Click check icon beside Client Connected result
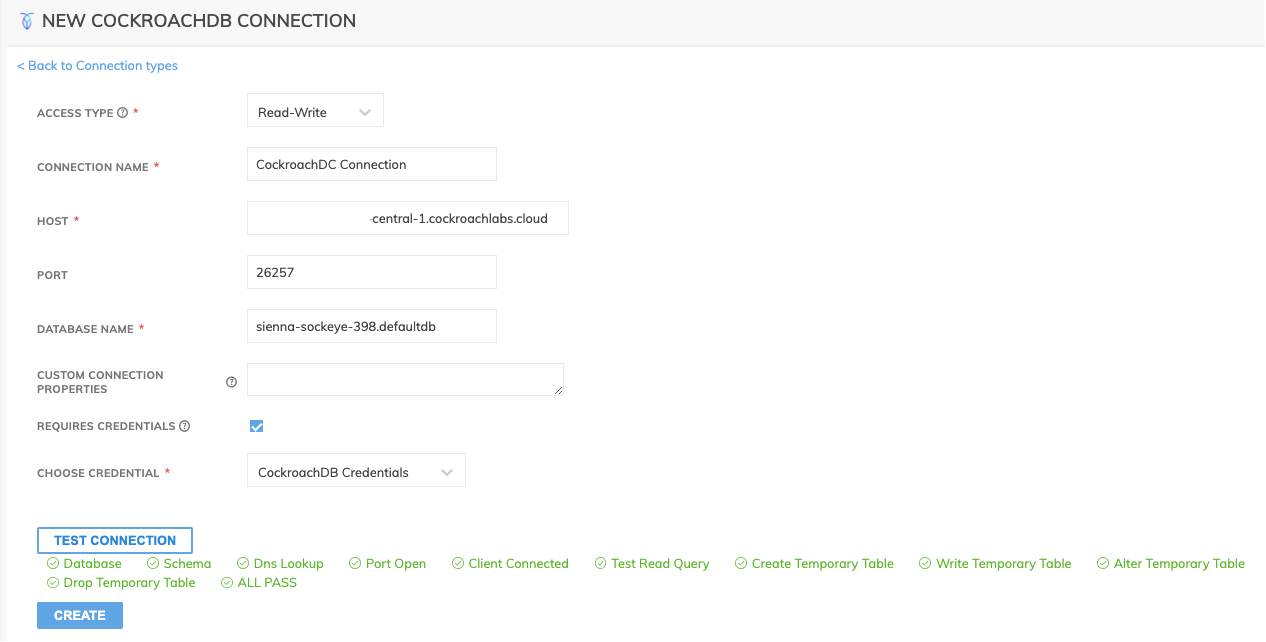Viewport: 1266px width, 642px height. coord(458,564)
